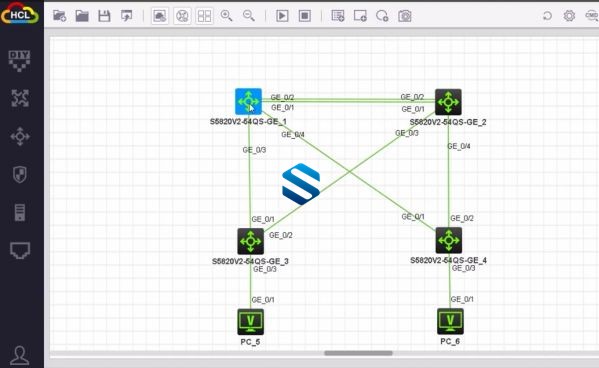Click the zoom out magnifier icon

(x=249, y=16)
